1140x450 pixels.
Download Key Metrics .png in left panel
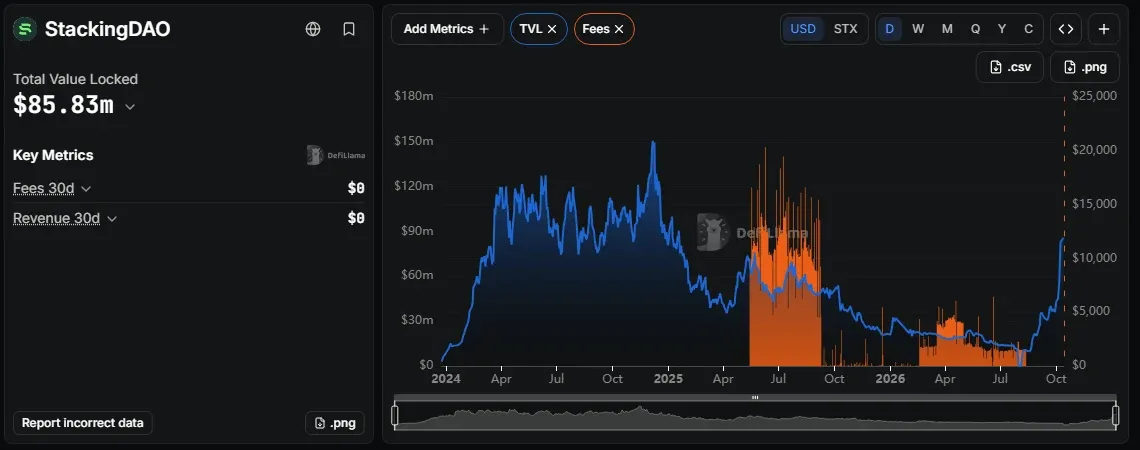[x=335, y=423]
